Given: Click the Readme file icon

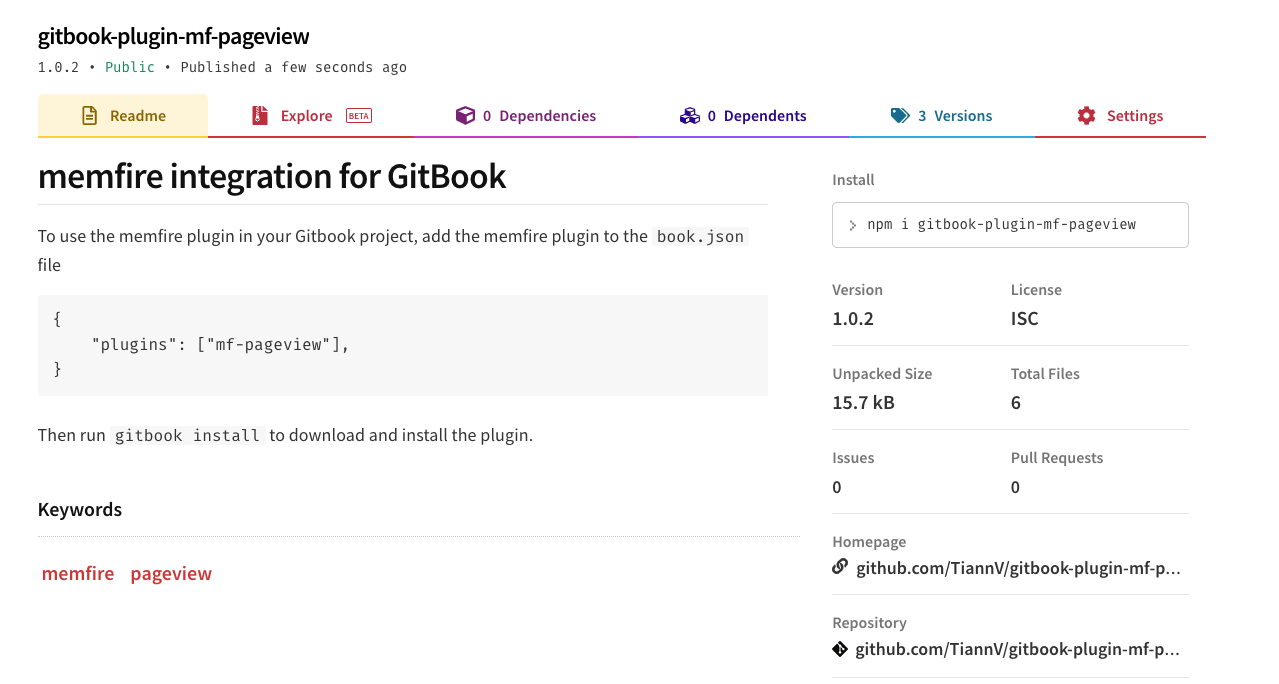Looking at the screenshot, I should (x=90, y=116).
